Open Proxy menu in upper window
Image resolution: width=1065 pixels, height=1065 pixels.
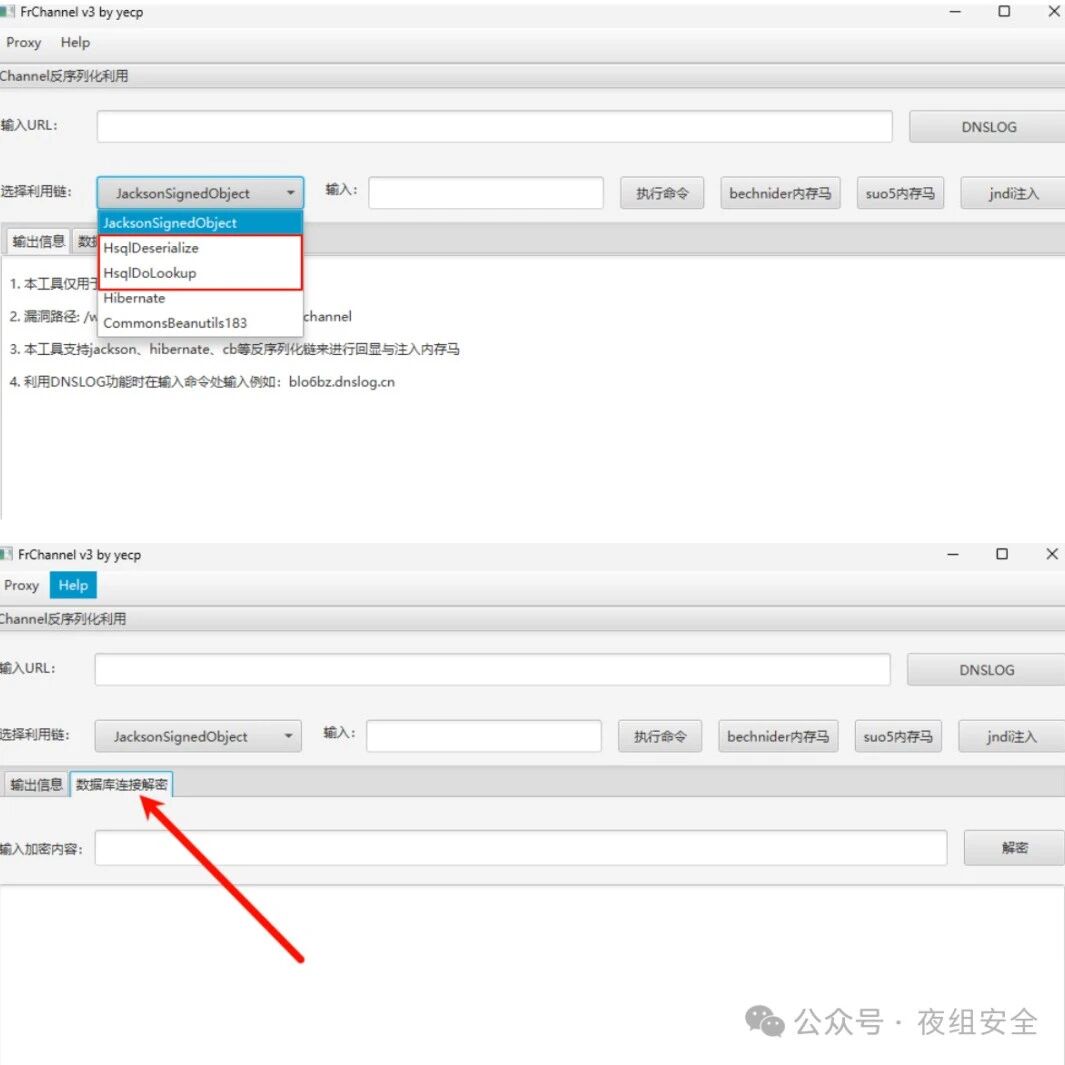tap(23, 43)
